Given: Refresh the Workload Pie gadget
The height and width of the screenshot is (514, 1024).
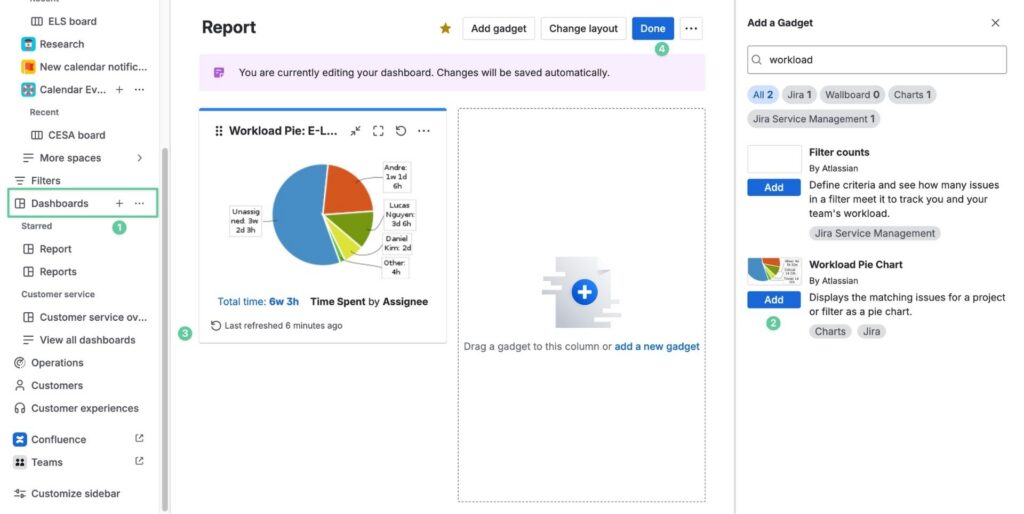Looking at the screenshot, I should click(401, 131).
